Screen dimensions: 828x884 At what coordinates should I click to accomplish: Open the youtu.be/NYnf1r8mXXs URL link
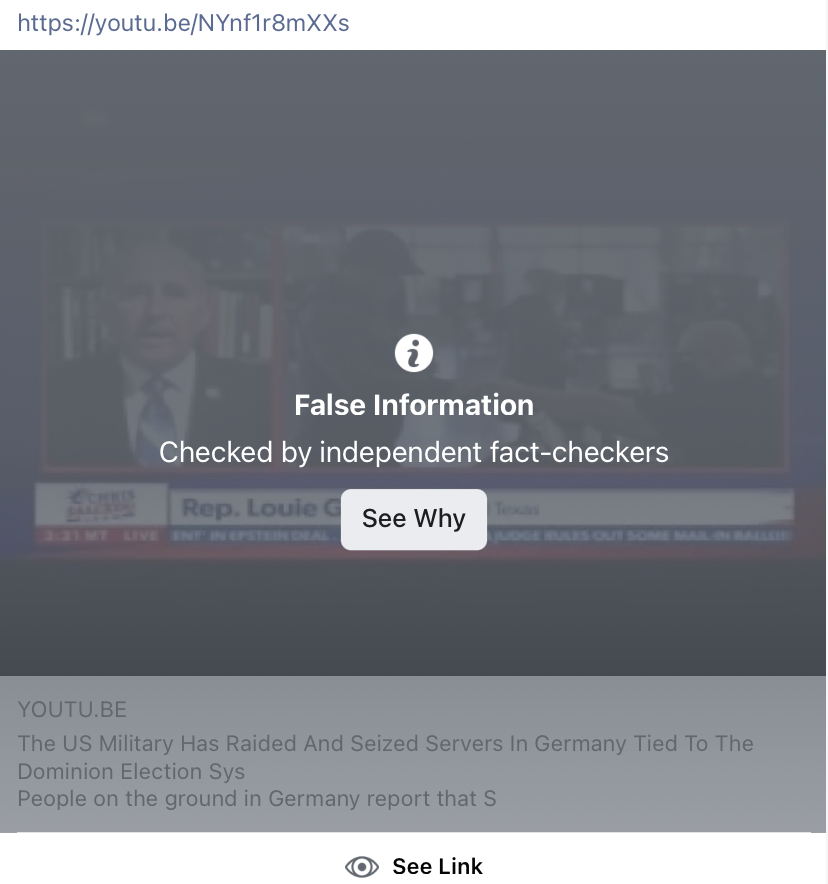coord(183,23)
